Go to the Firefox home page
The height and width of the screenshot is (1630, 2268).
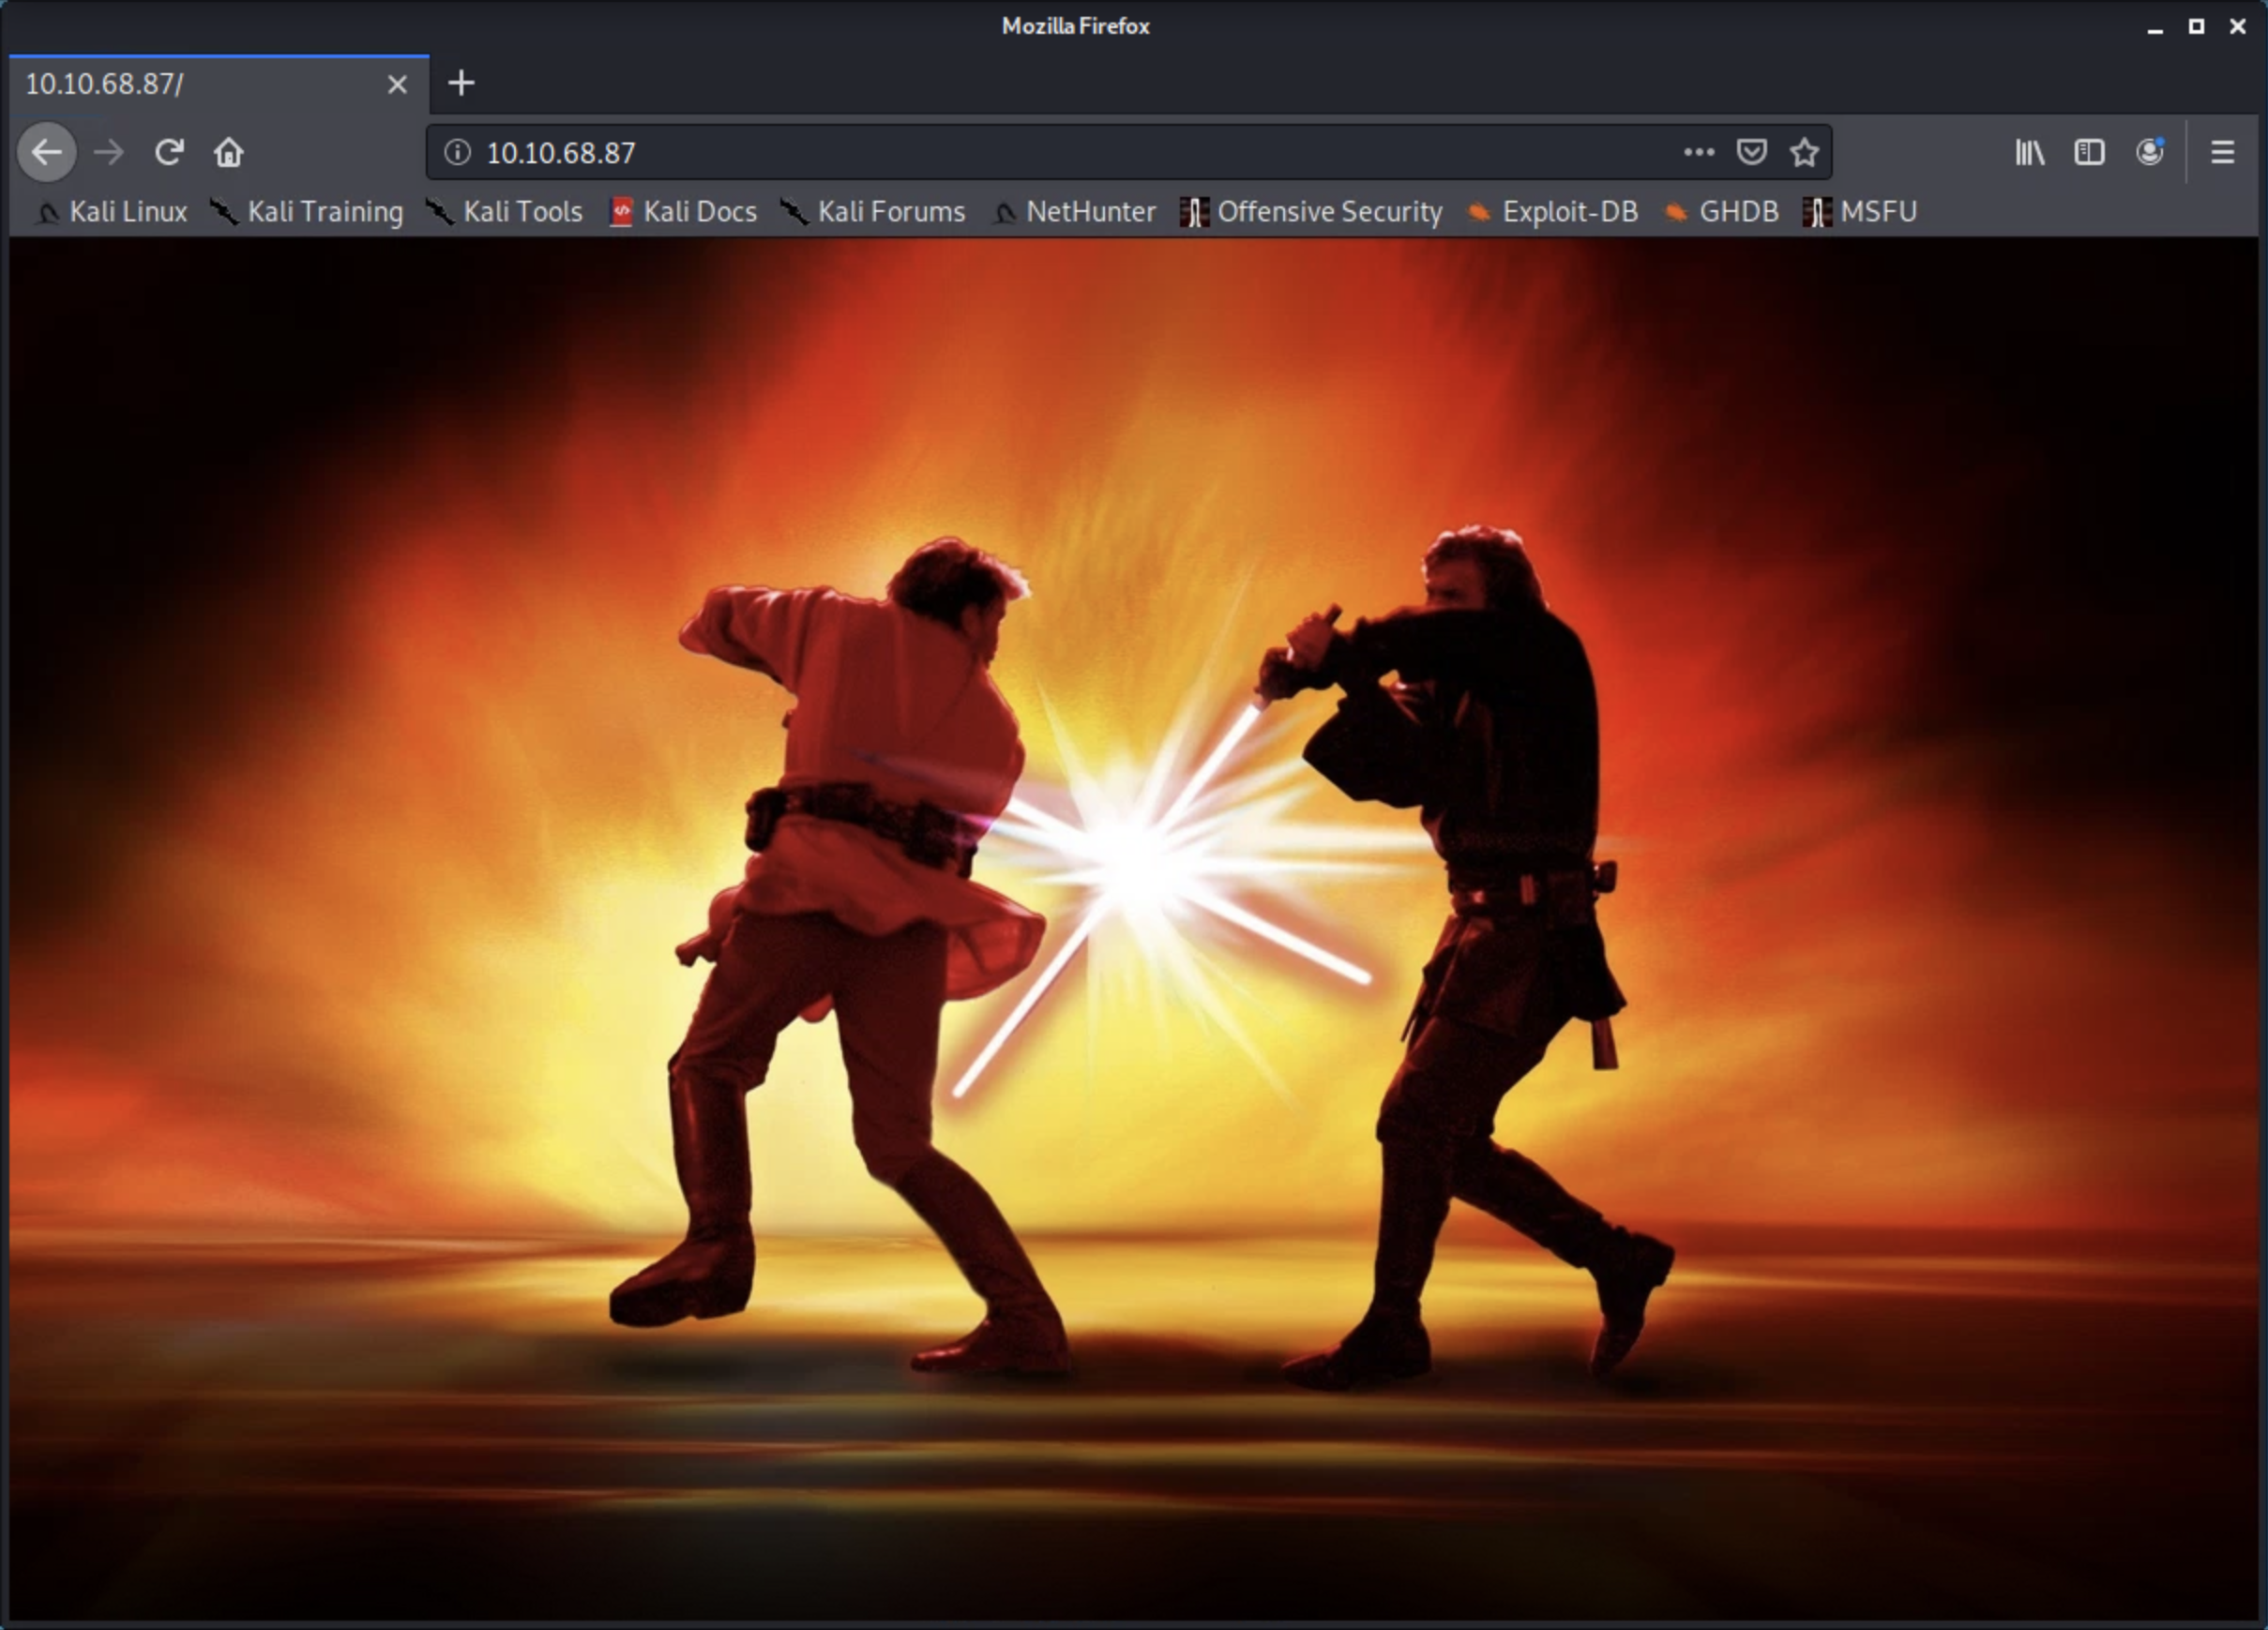(229, 152)
